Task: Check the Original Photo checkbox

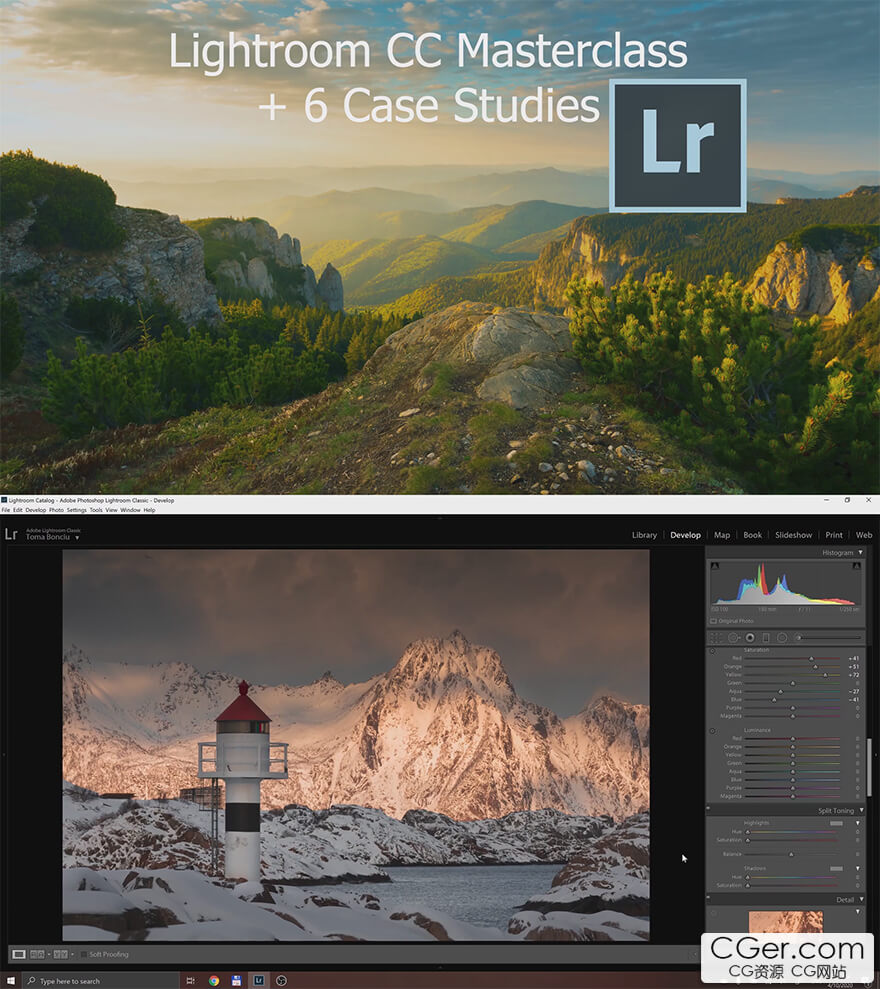Action: click(x=713, y=621)
